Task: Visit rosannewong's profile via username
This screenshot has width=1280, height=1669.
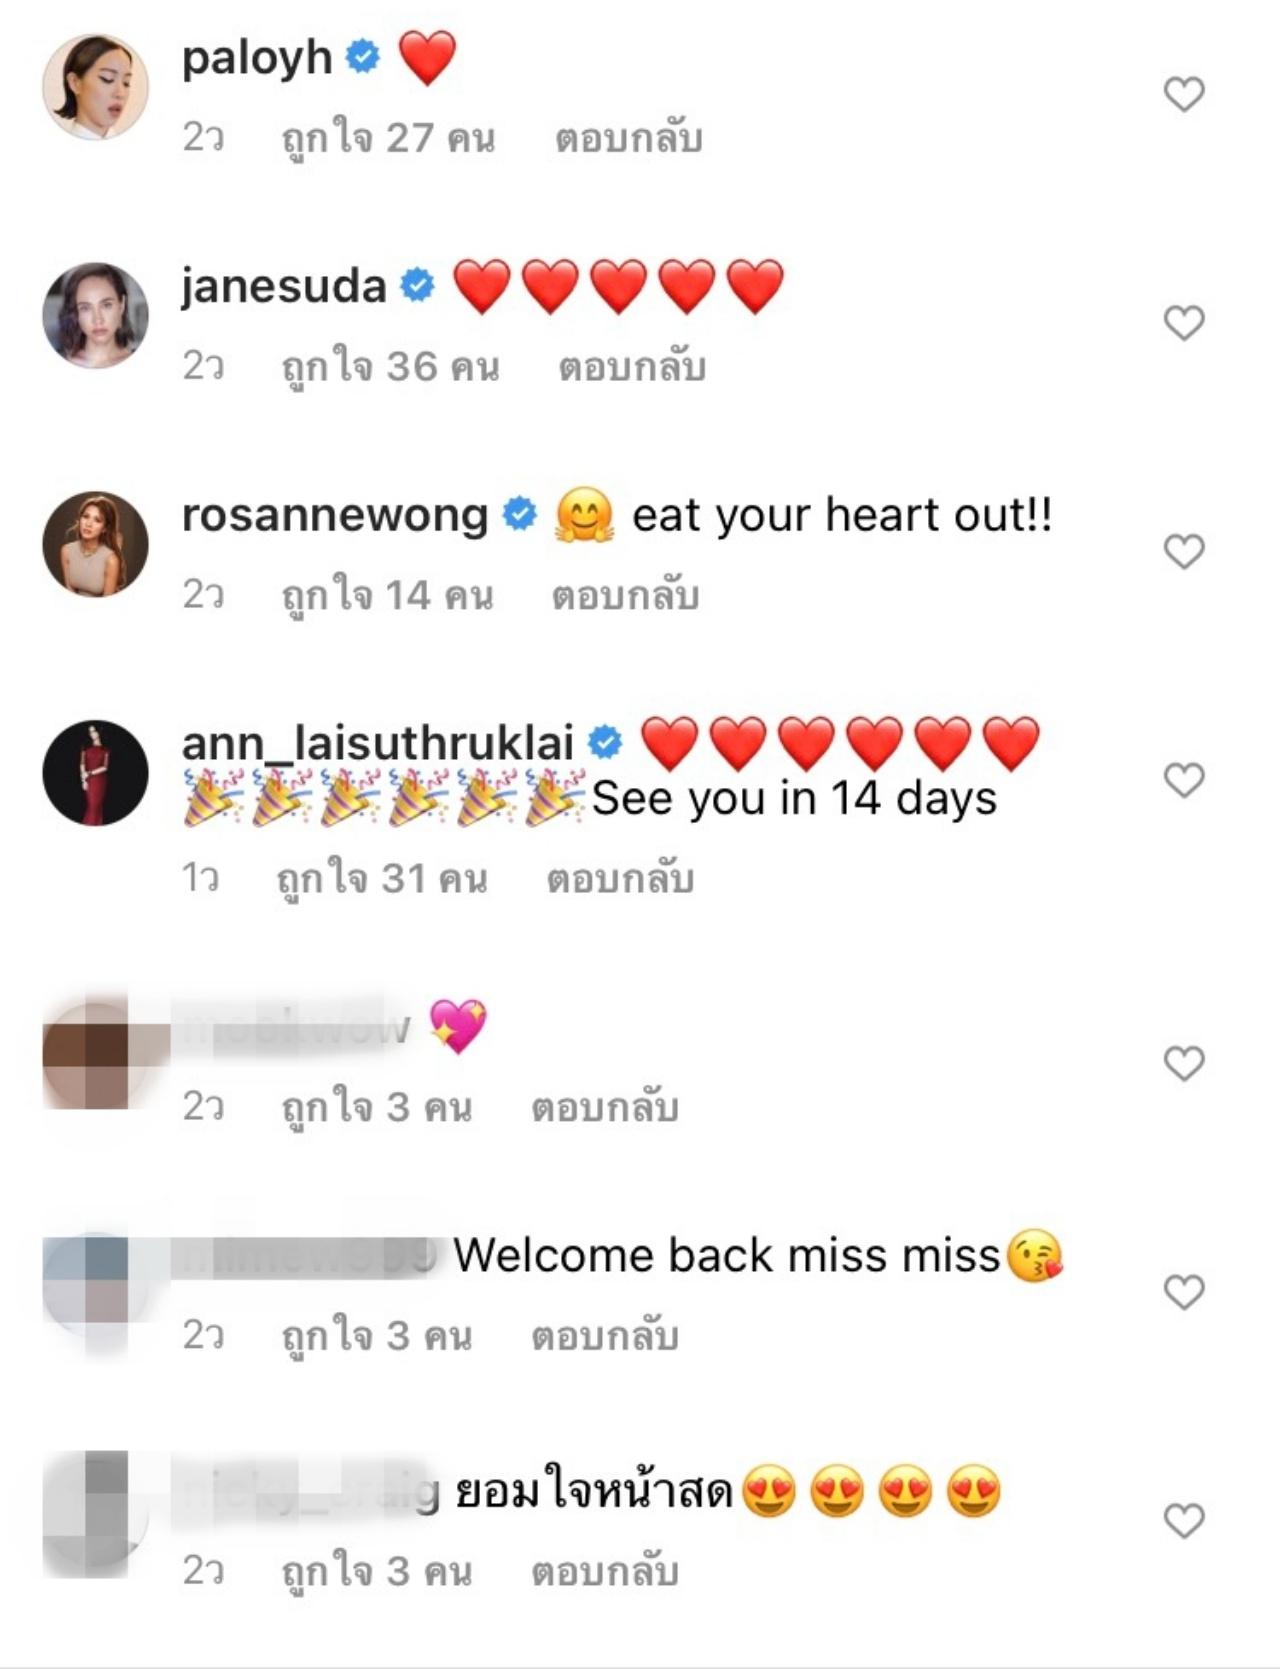Action: [335, 516]
